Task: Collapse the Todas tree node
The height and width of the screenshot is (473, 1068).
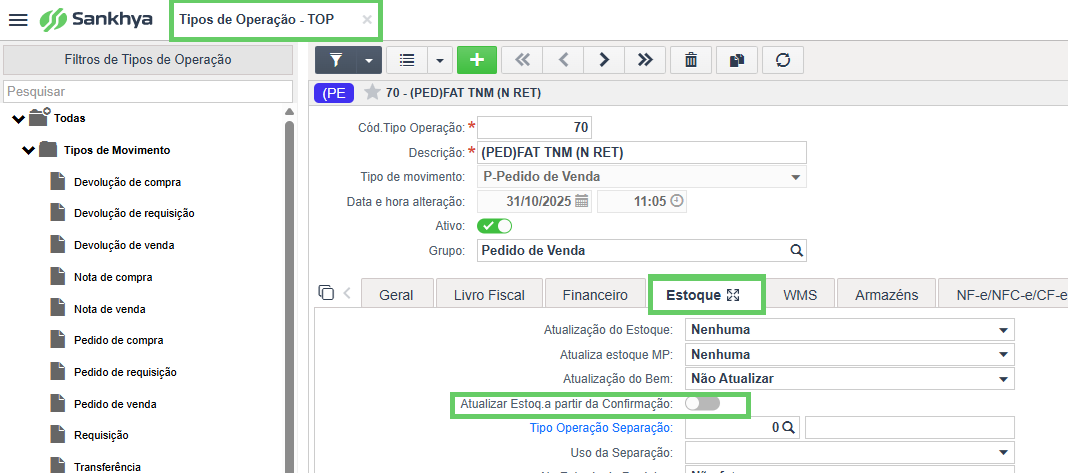Action: pos(18,119)
